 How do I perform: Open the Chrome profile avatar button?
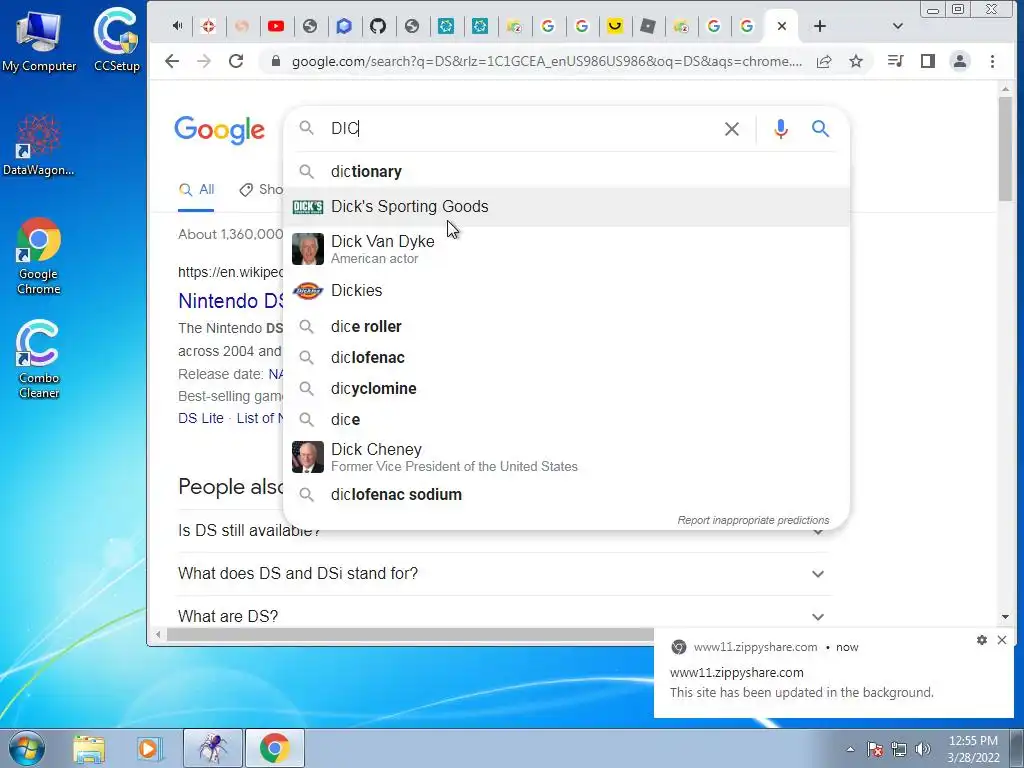[x=959, y=61]
